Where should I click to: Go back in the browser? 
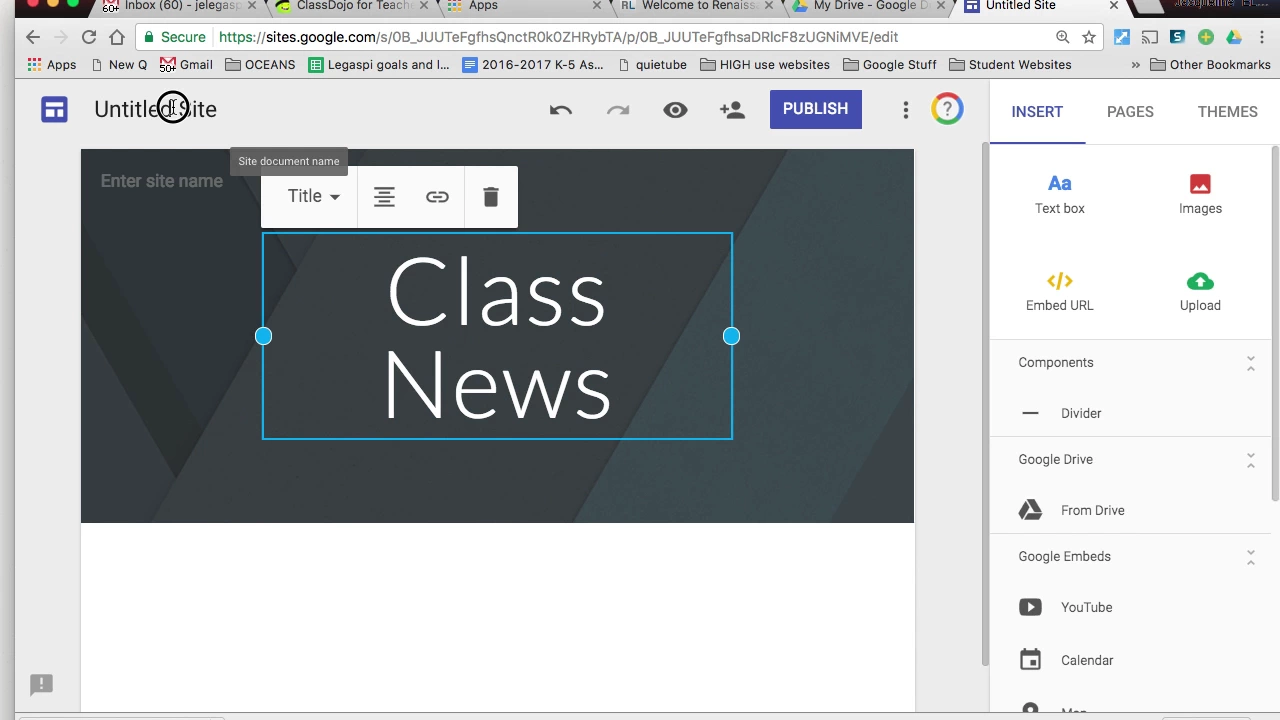[x=33, y=37]
